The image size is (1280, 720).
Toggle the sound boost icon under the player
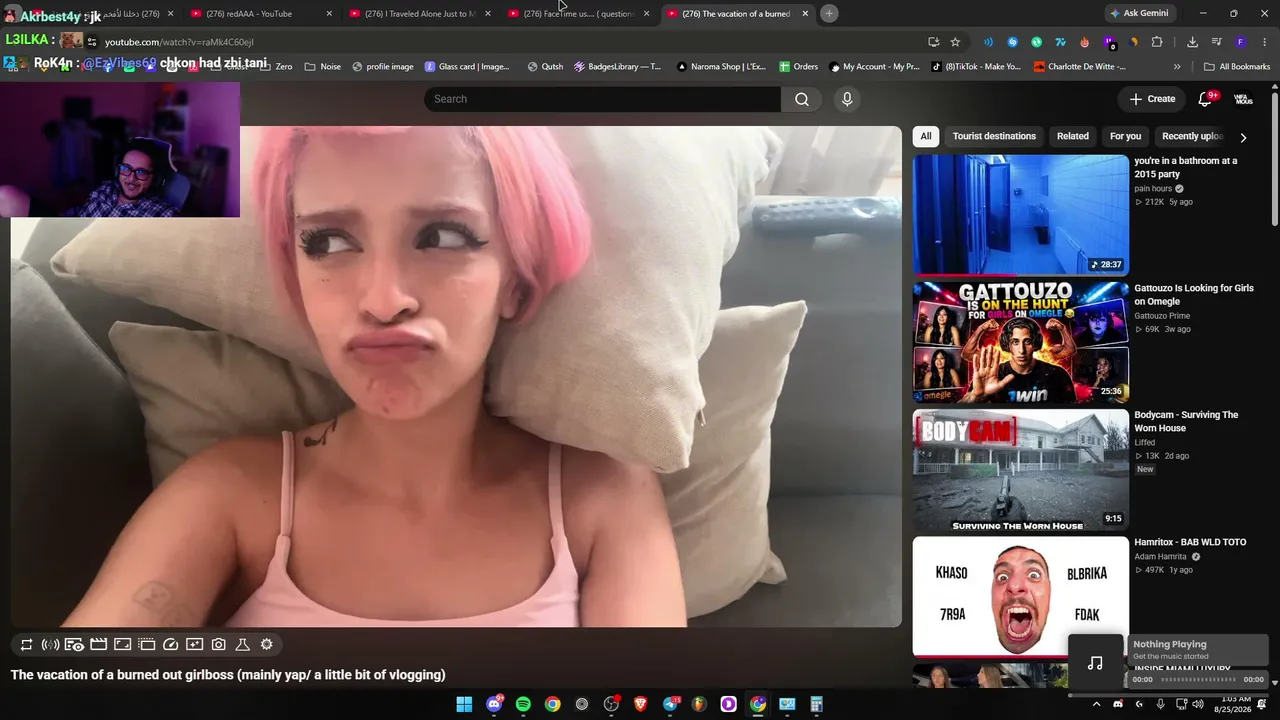click(x=50, y=645)
